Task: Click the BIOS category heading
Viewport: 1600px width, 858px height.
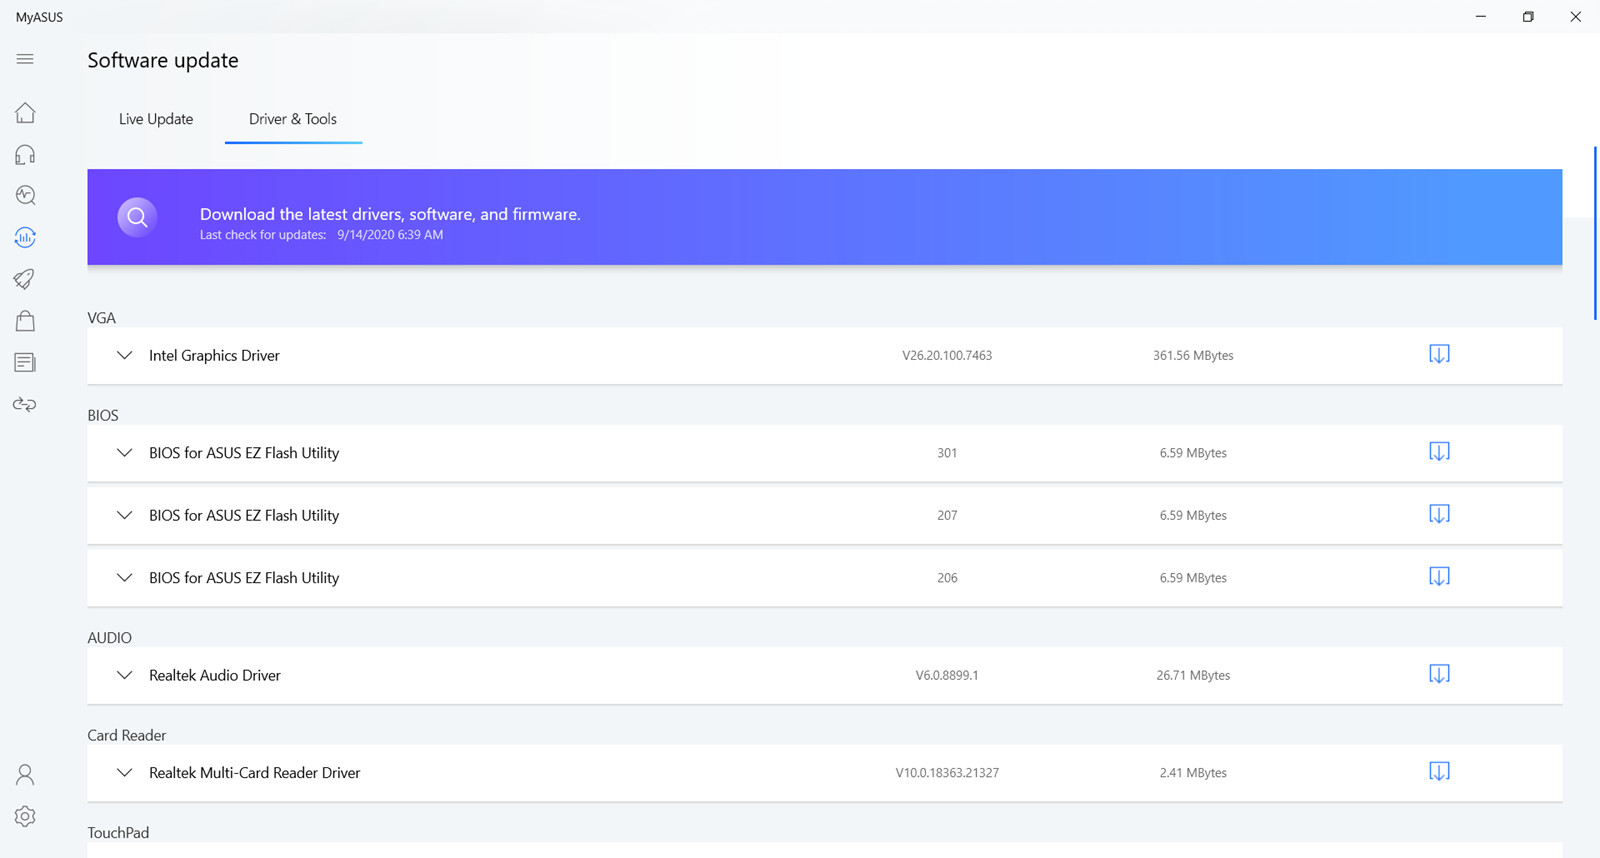Action: tap(102, 415)
